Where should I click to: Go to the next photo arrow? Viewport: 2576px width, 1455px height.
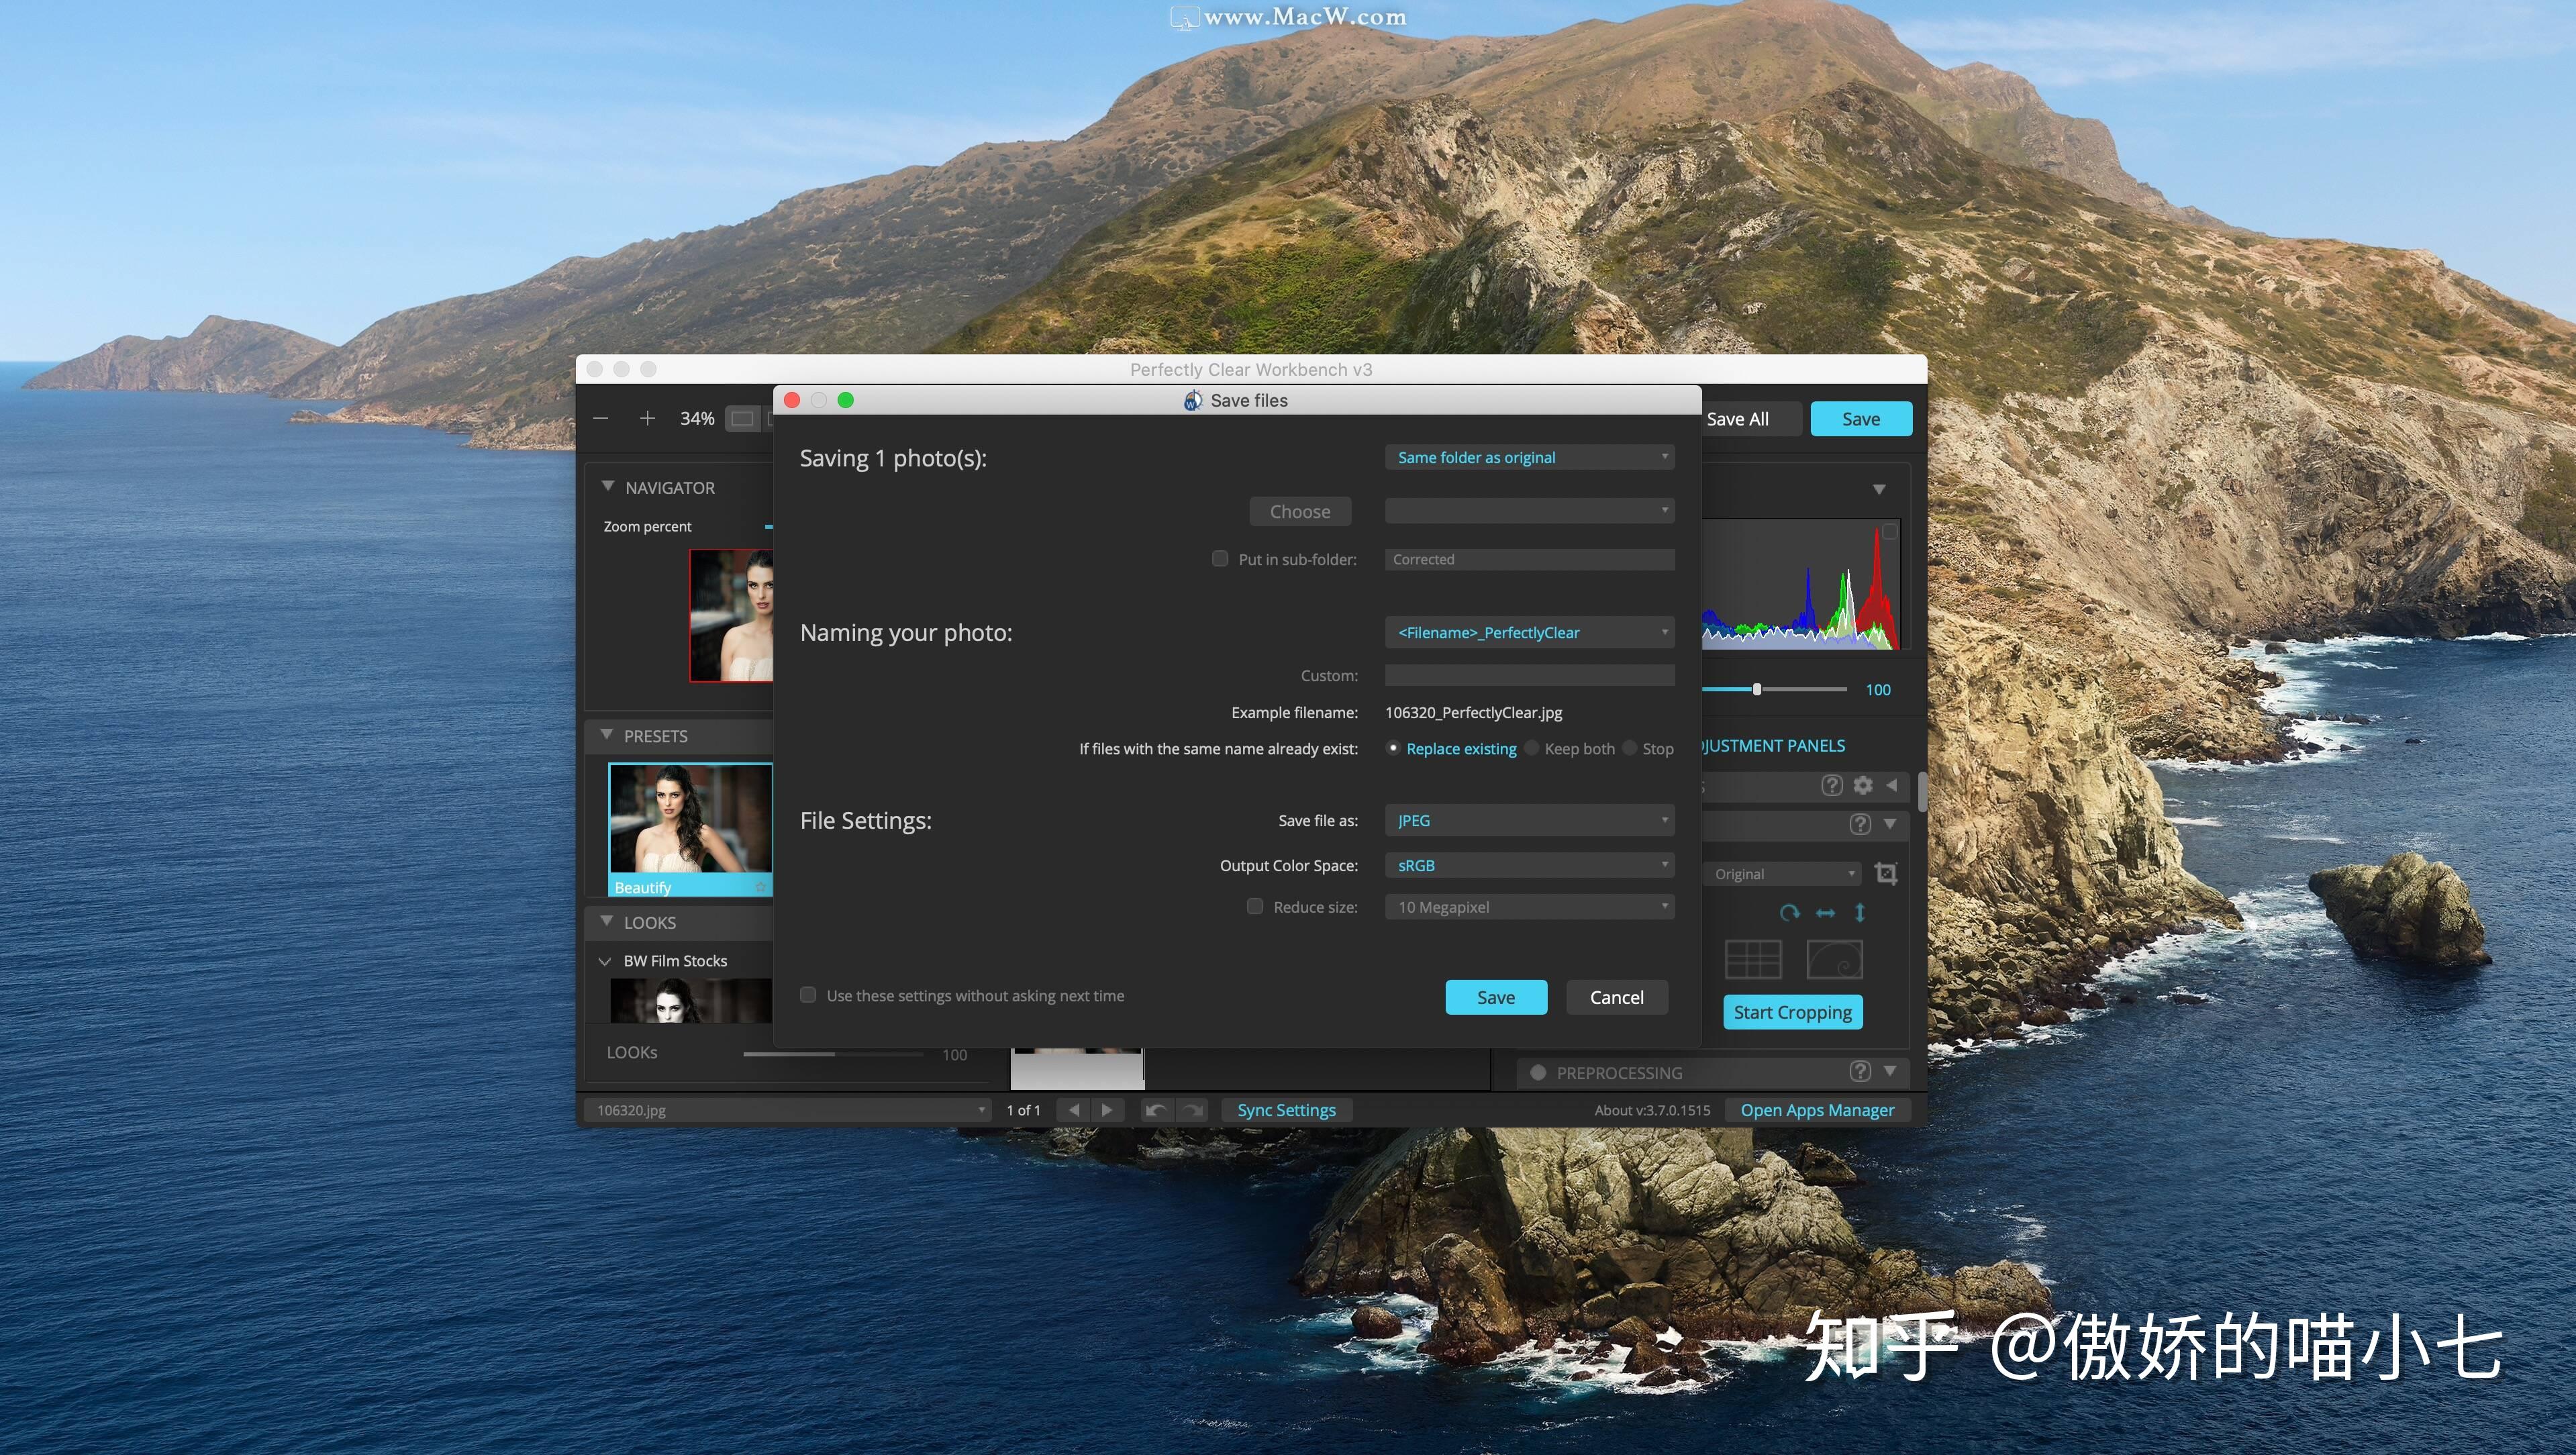[1107, 1110]
